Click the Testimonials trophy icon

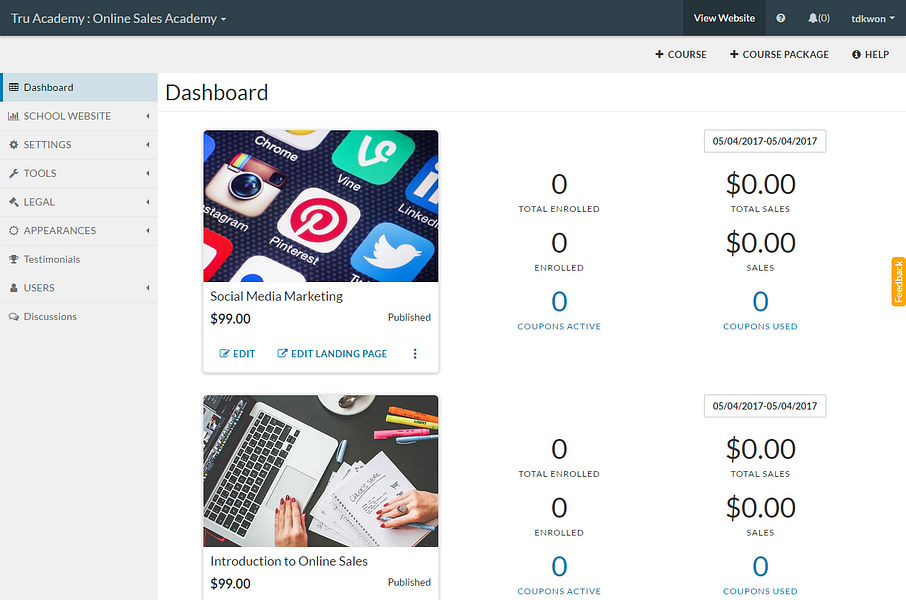[x=14, y=259]
